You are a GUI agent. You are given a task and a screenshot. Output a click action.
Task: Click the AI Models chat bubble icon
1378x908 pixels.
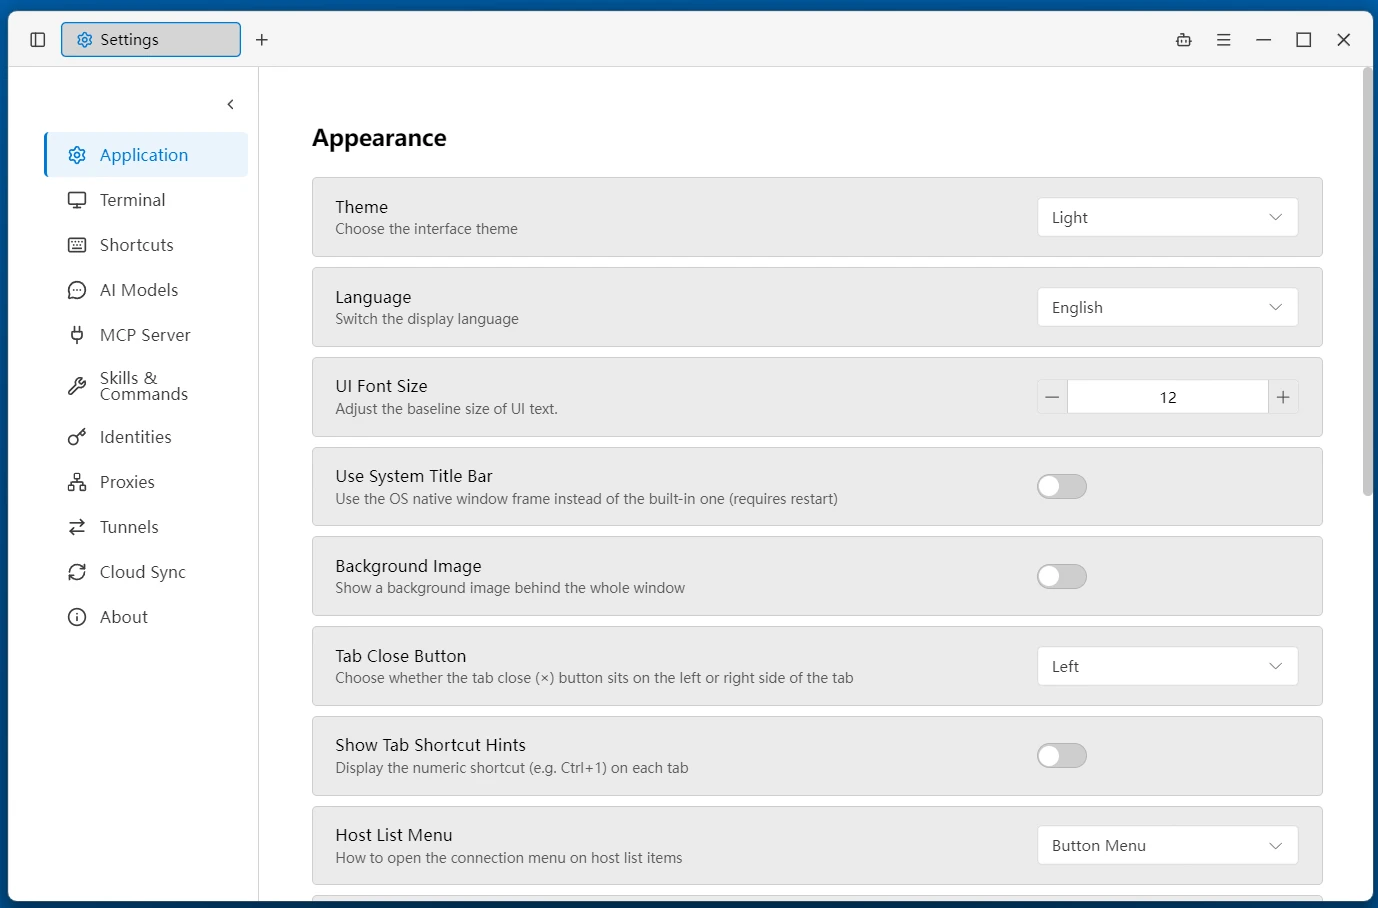point(77,290)
